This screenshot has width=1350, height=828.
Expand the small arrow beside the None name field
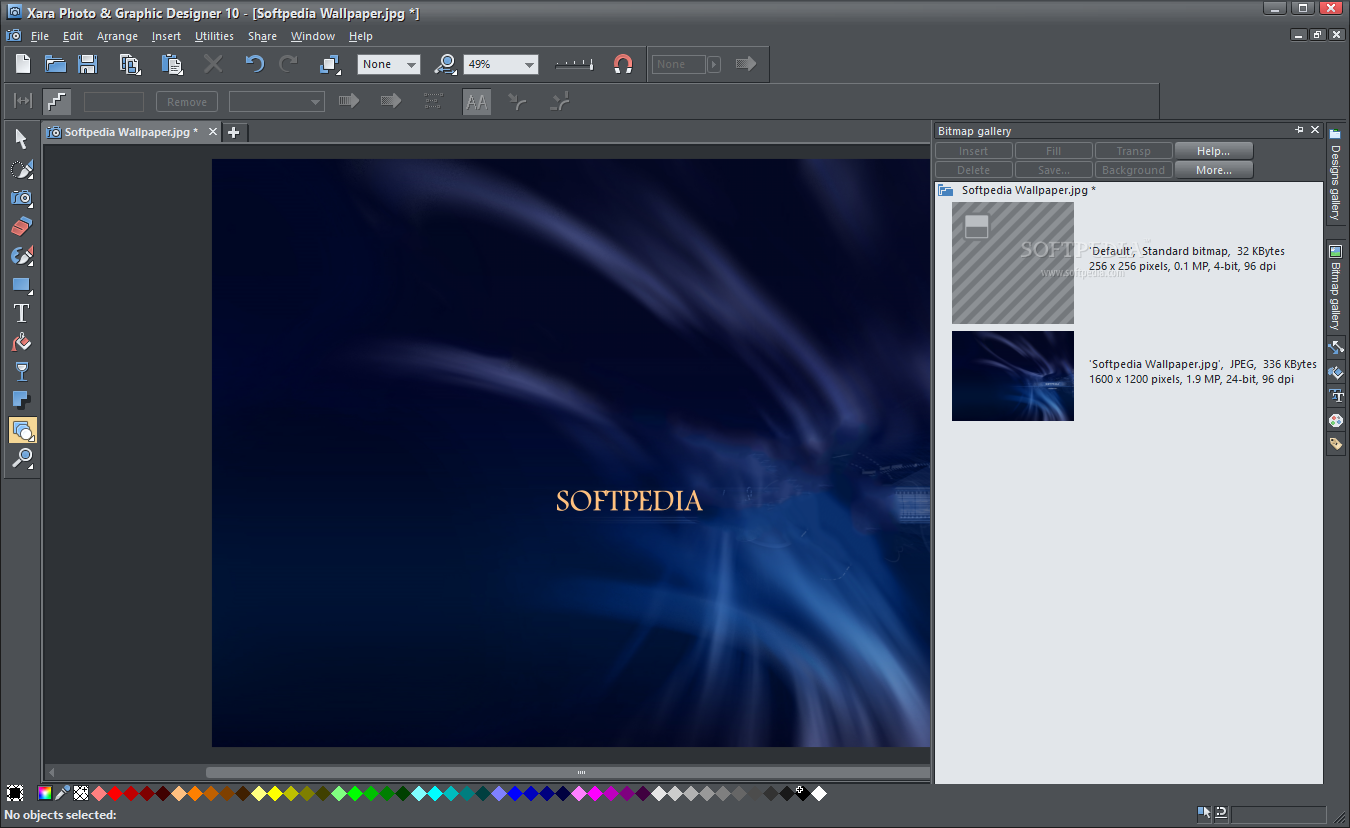tap(713, 64)
